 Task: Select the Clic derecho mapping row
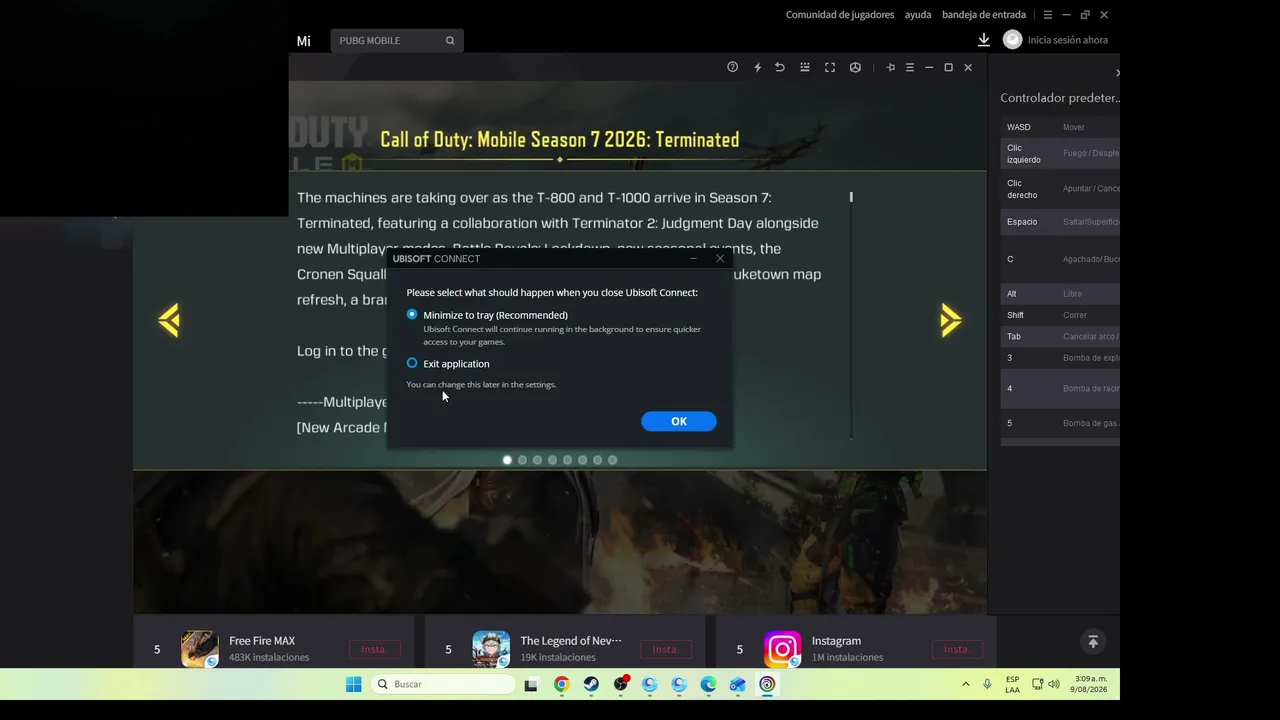[1060, 189]
